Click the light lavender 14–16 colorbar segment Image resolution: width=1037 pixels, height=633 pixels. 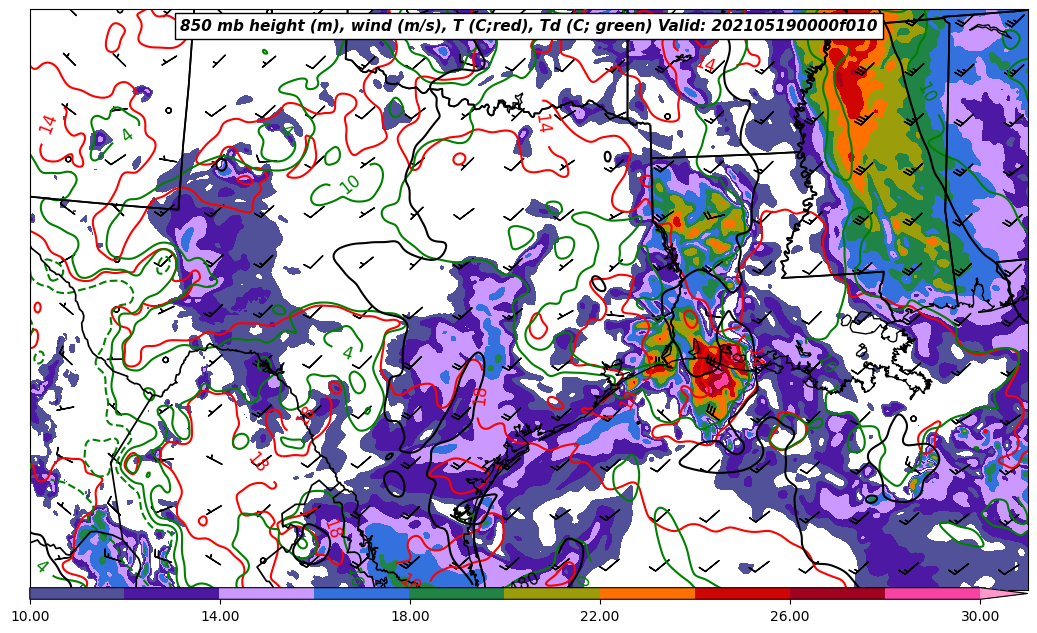coord(267,593)
